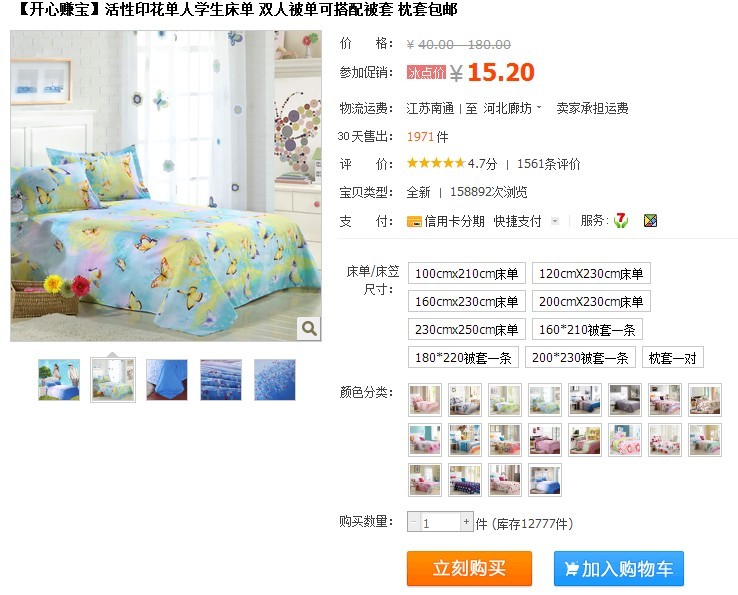Click the cart icon in 加入购物车 button
The image size is (738, 595).
click(x=571, y=570)
